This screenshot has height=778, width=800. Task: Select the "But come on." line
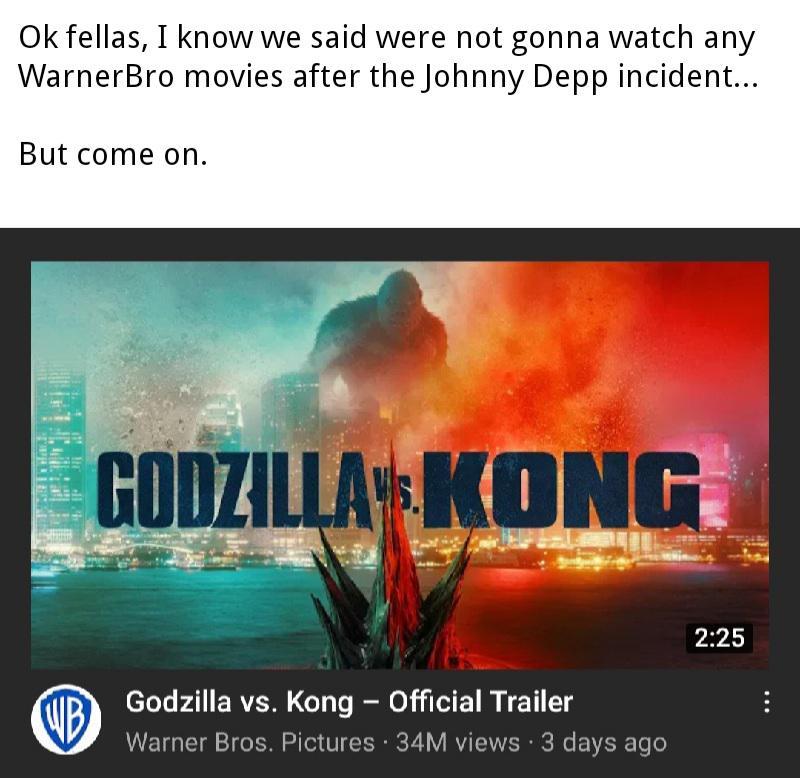113,154
